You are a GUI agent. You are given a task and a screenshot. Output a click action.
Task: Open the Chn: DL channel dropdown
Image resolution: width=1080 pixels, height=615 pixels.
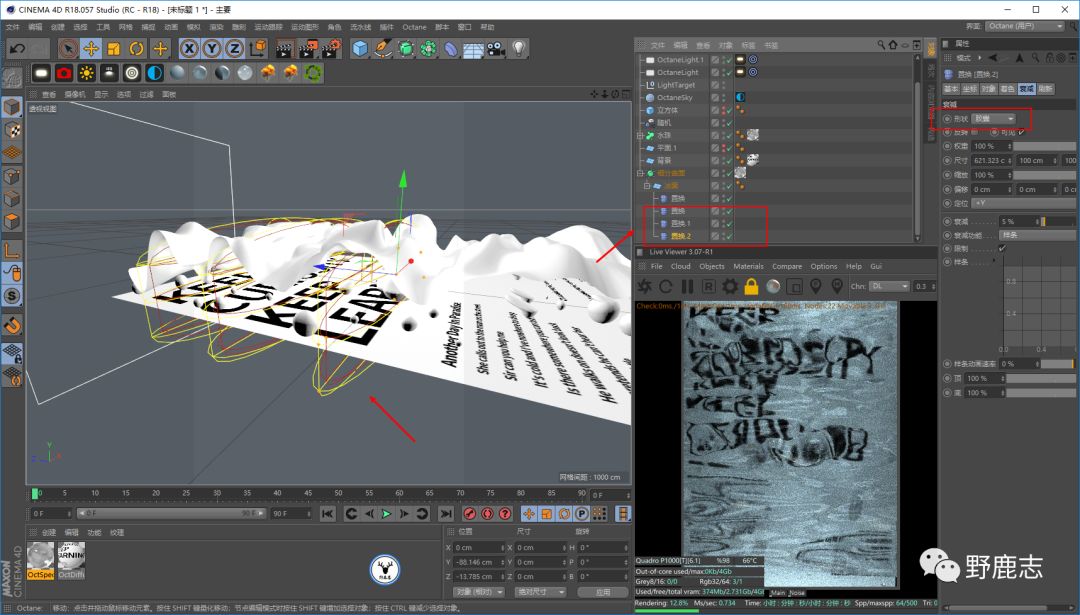click(x=888, y=287)
